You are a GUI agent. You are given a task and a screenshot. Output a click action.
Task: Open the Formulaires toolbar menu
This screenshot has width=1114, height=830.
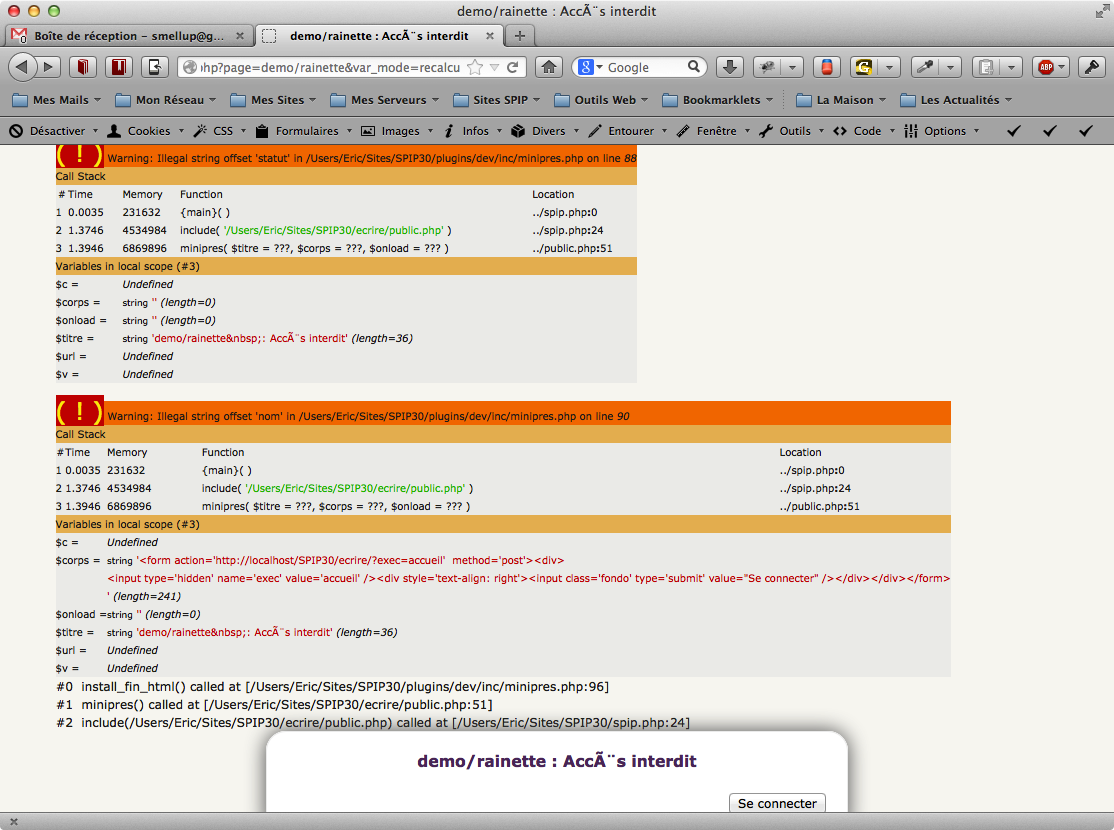point(303,131)
